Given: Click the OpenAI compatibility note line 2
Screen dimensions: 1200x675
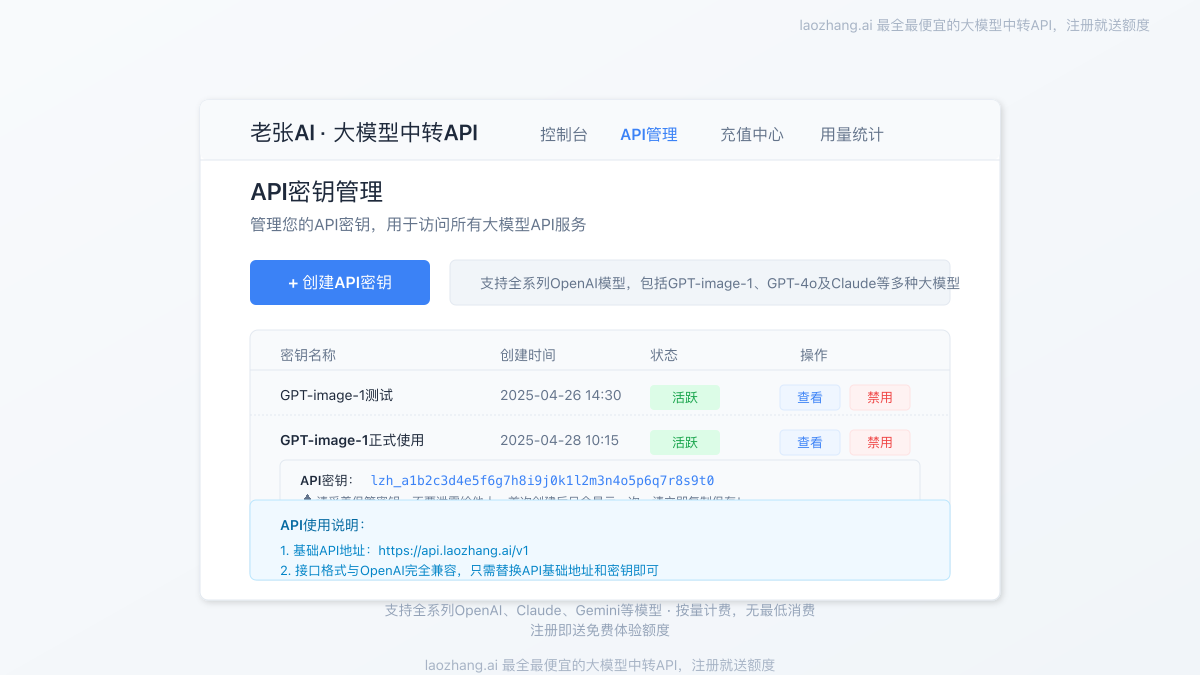Looking at the screenshot, I should pyautogui.click(x=469, y=570).
